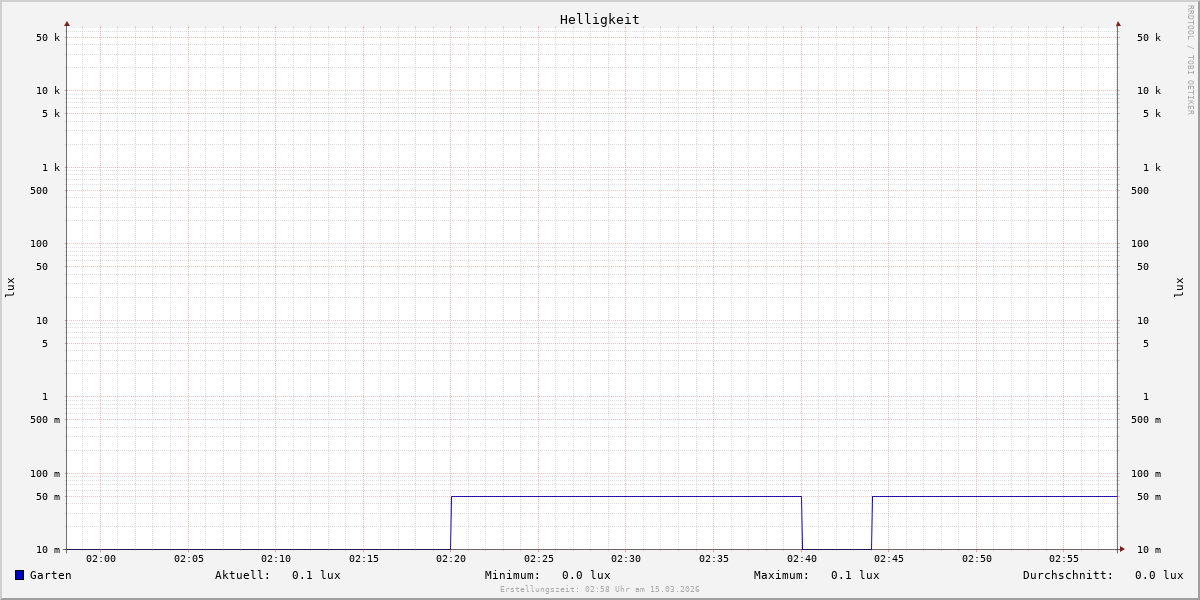Click the 02:55 time axis label
Image resolution: width=1200 pixels, height=600 pixels.
coord(1064,559)
